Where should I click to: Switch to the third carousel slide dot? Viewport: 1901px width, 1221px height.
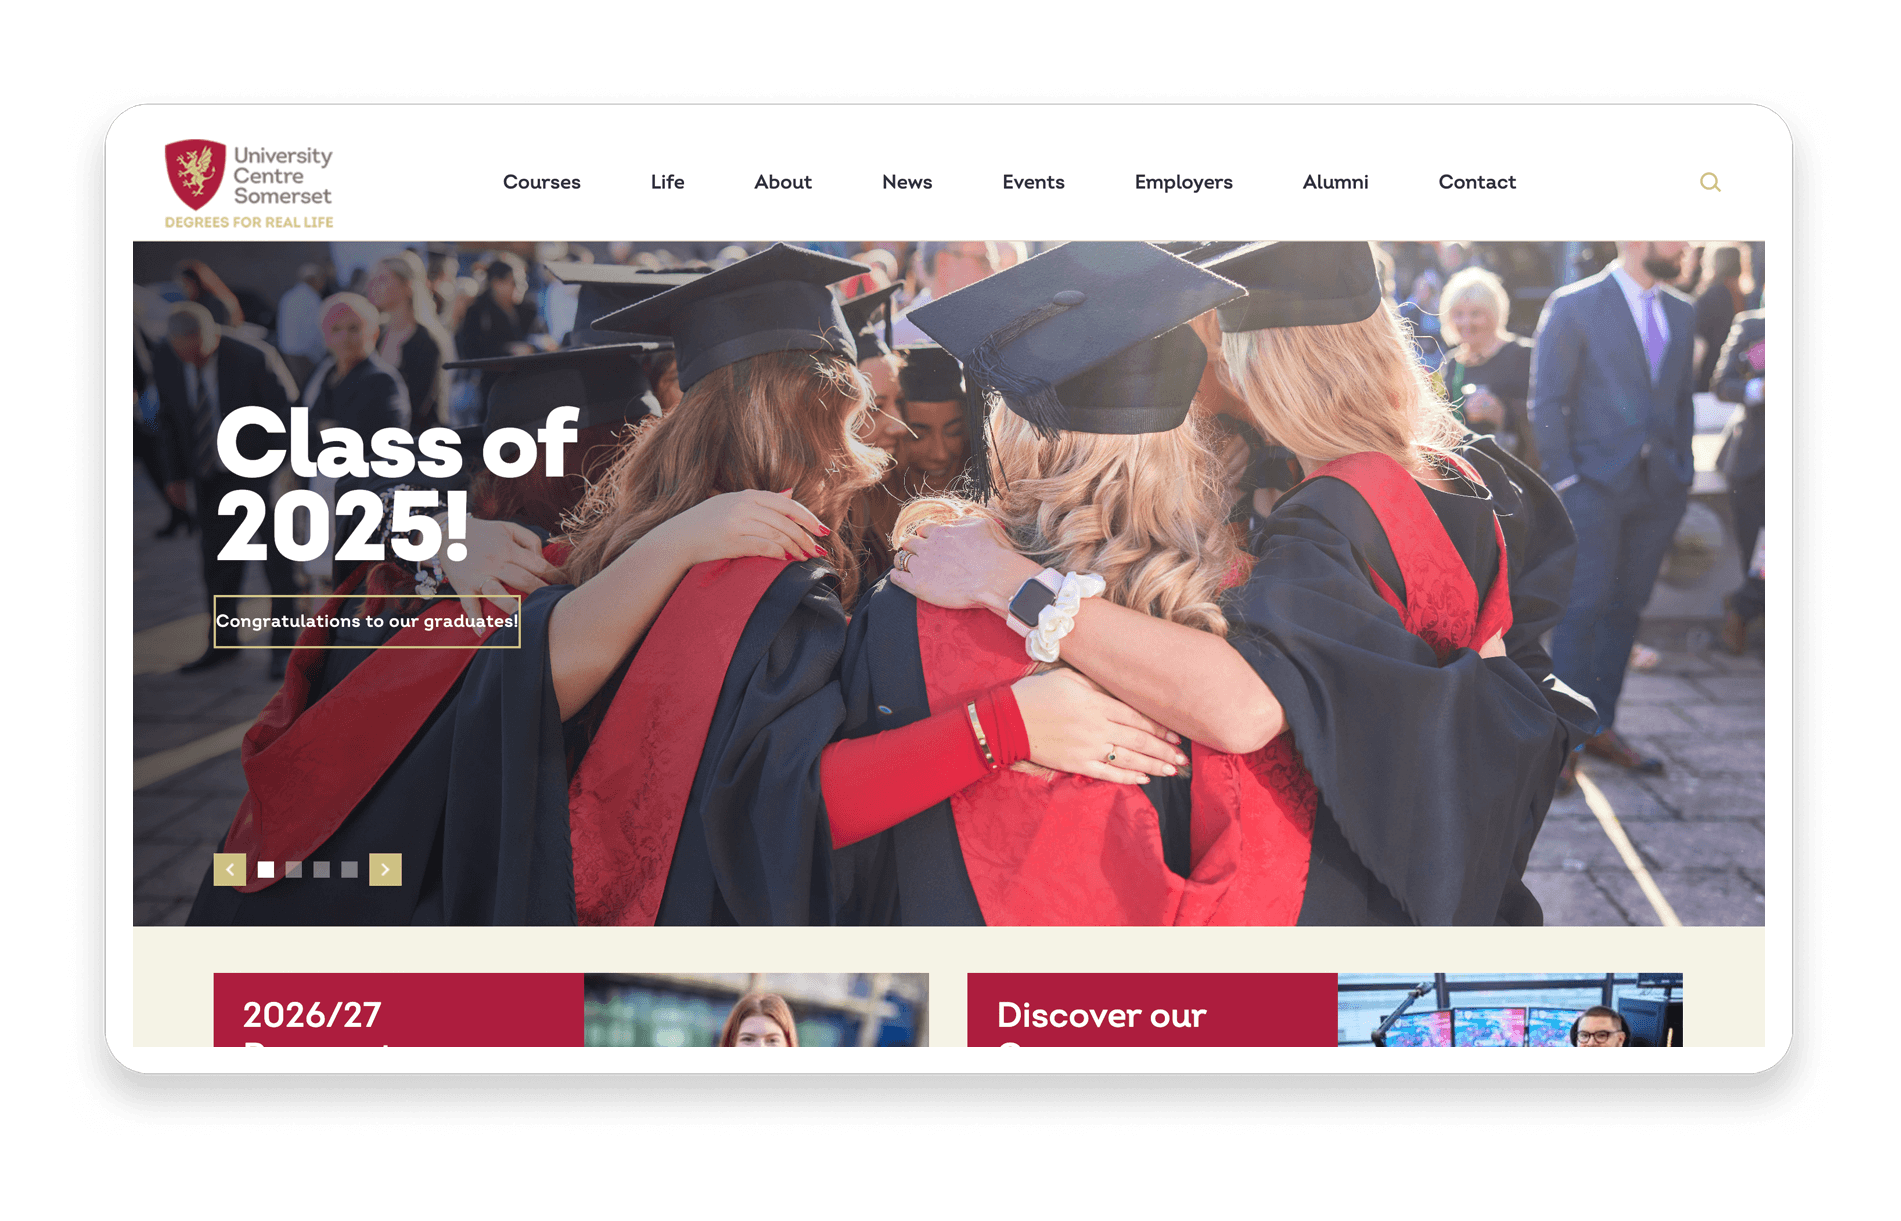pyautogui.click(x=321, y=869)
